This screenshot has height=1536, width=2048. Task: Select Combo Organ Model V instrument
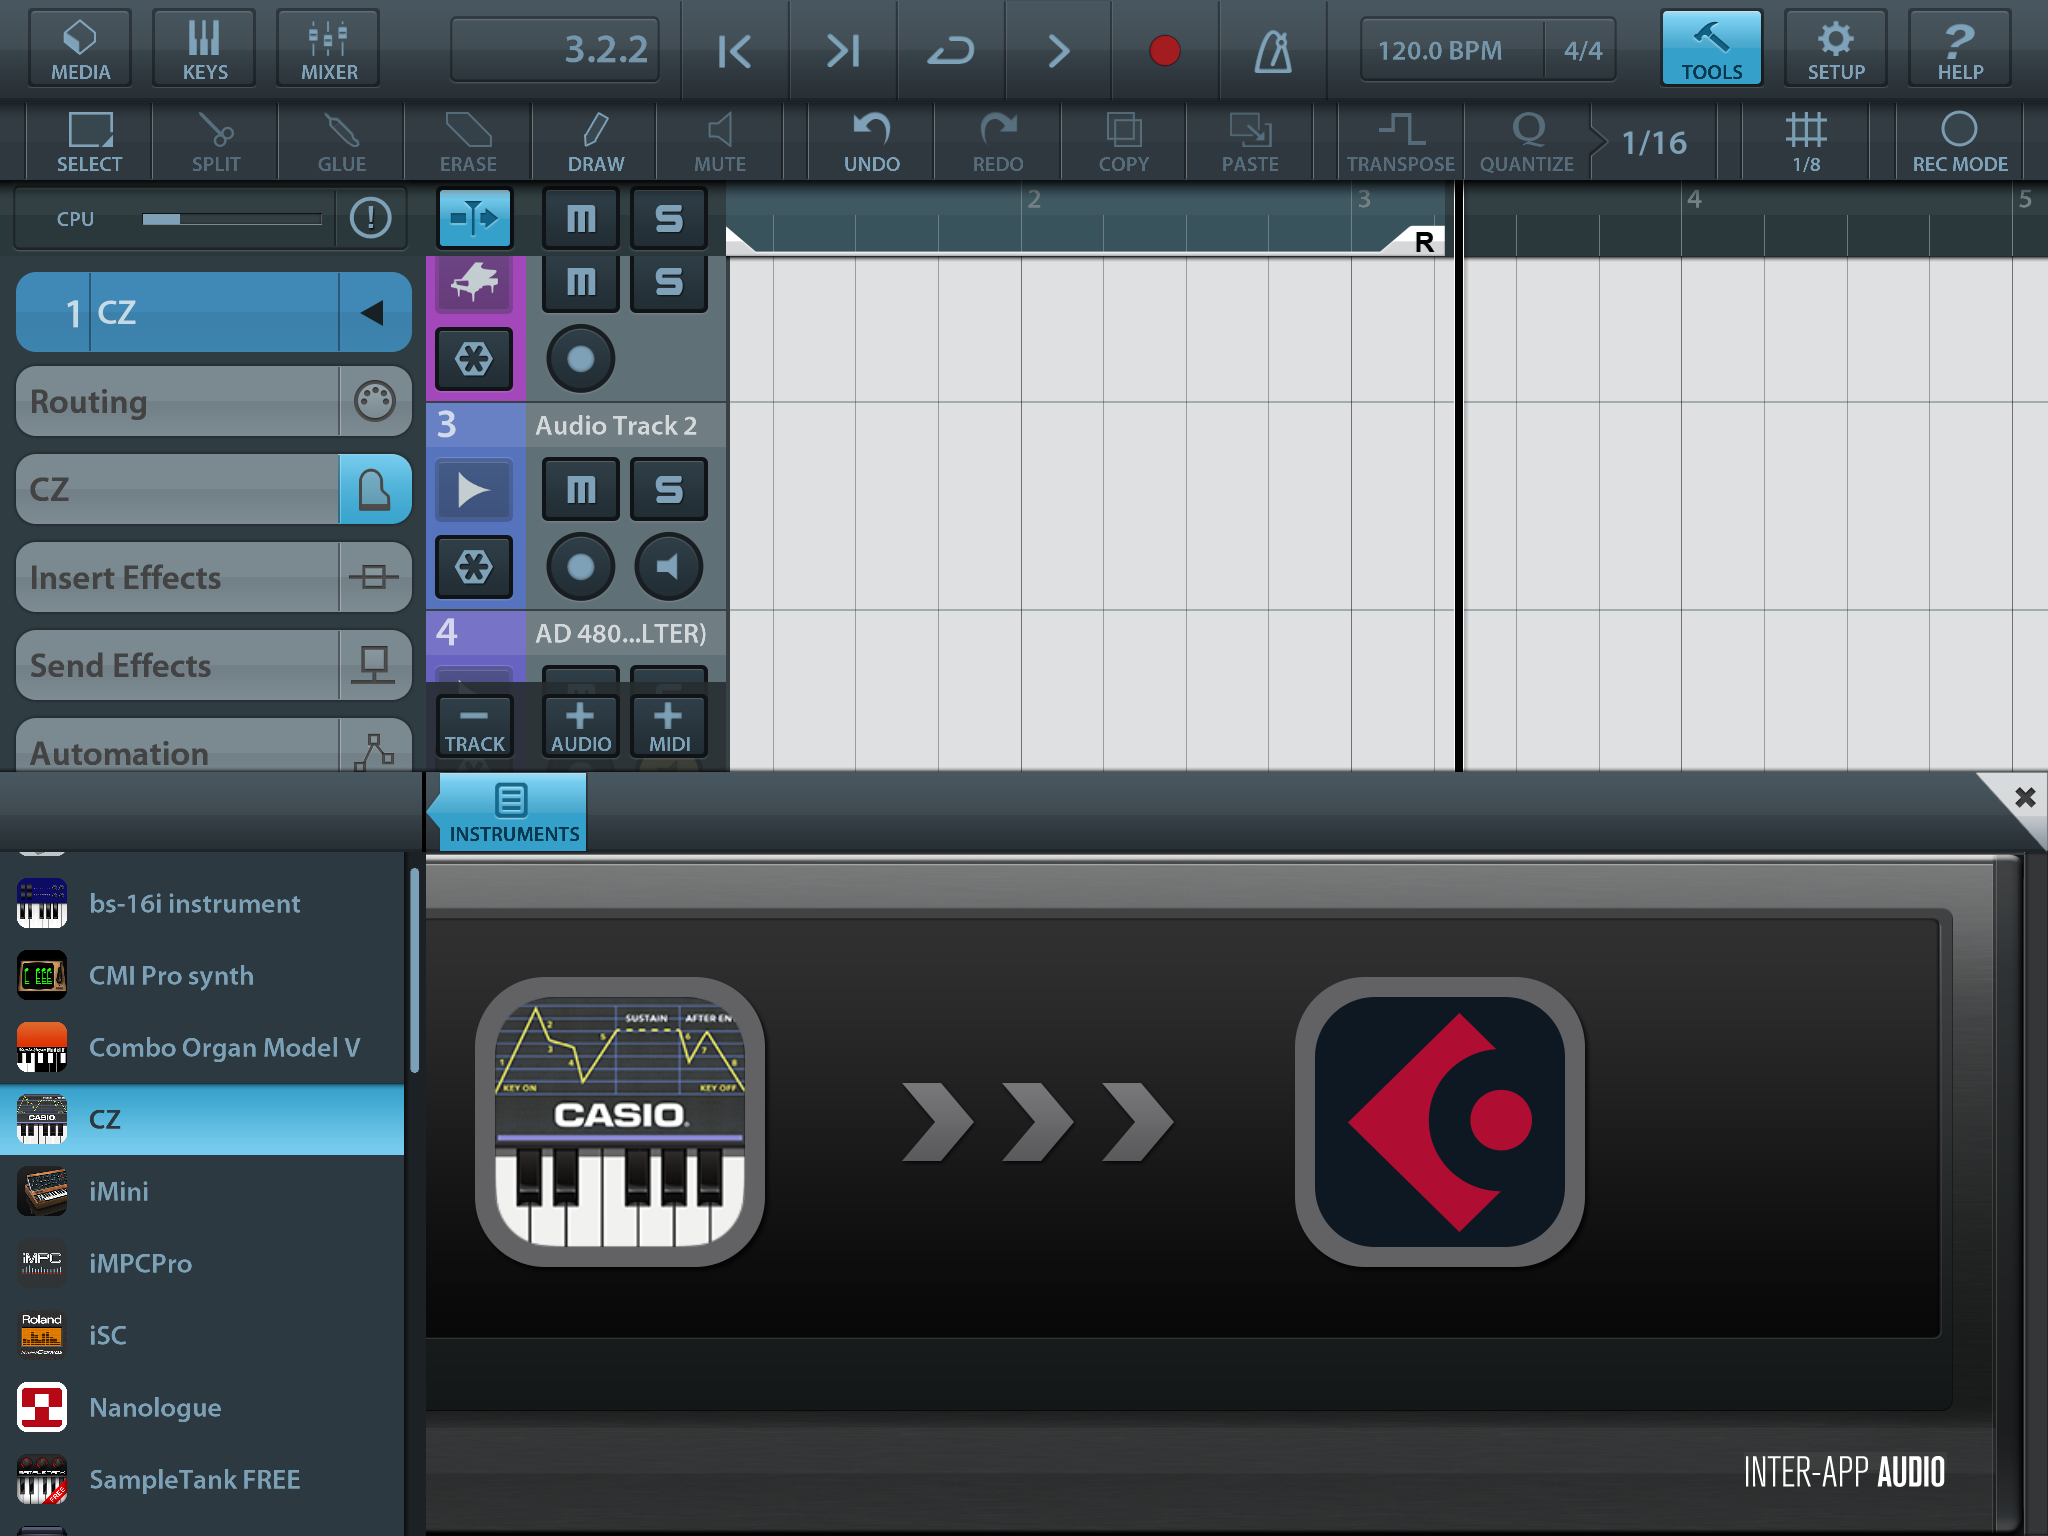(x=202, y=1047)
